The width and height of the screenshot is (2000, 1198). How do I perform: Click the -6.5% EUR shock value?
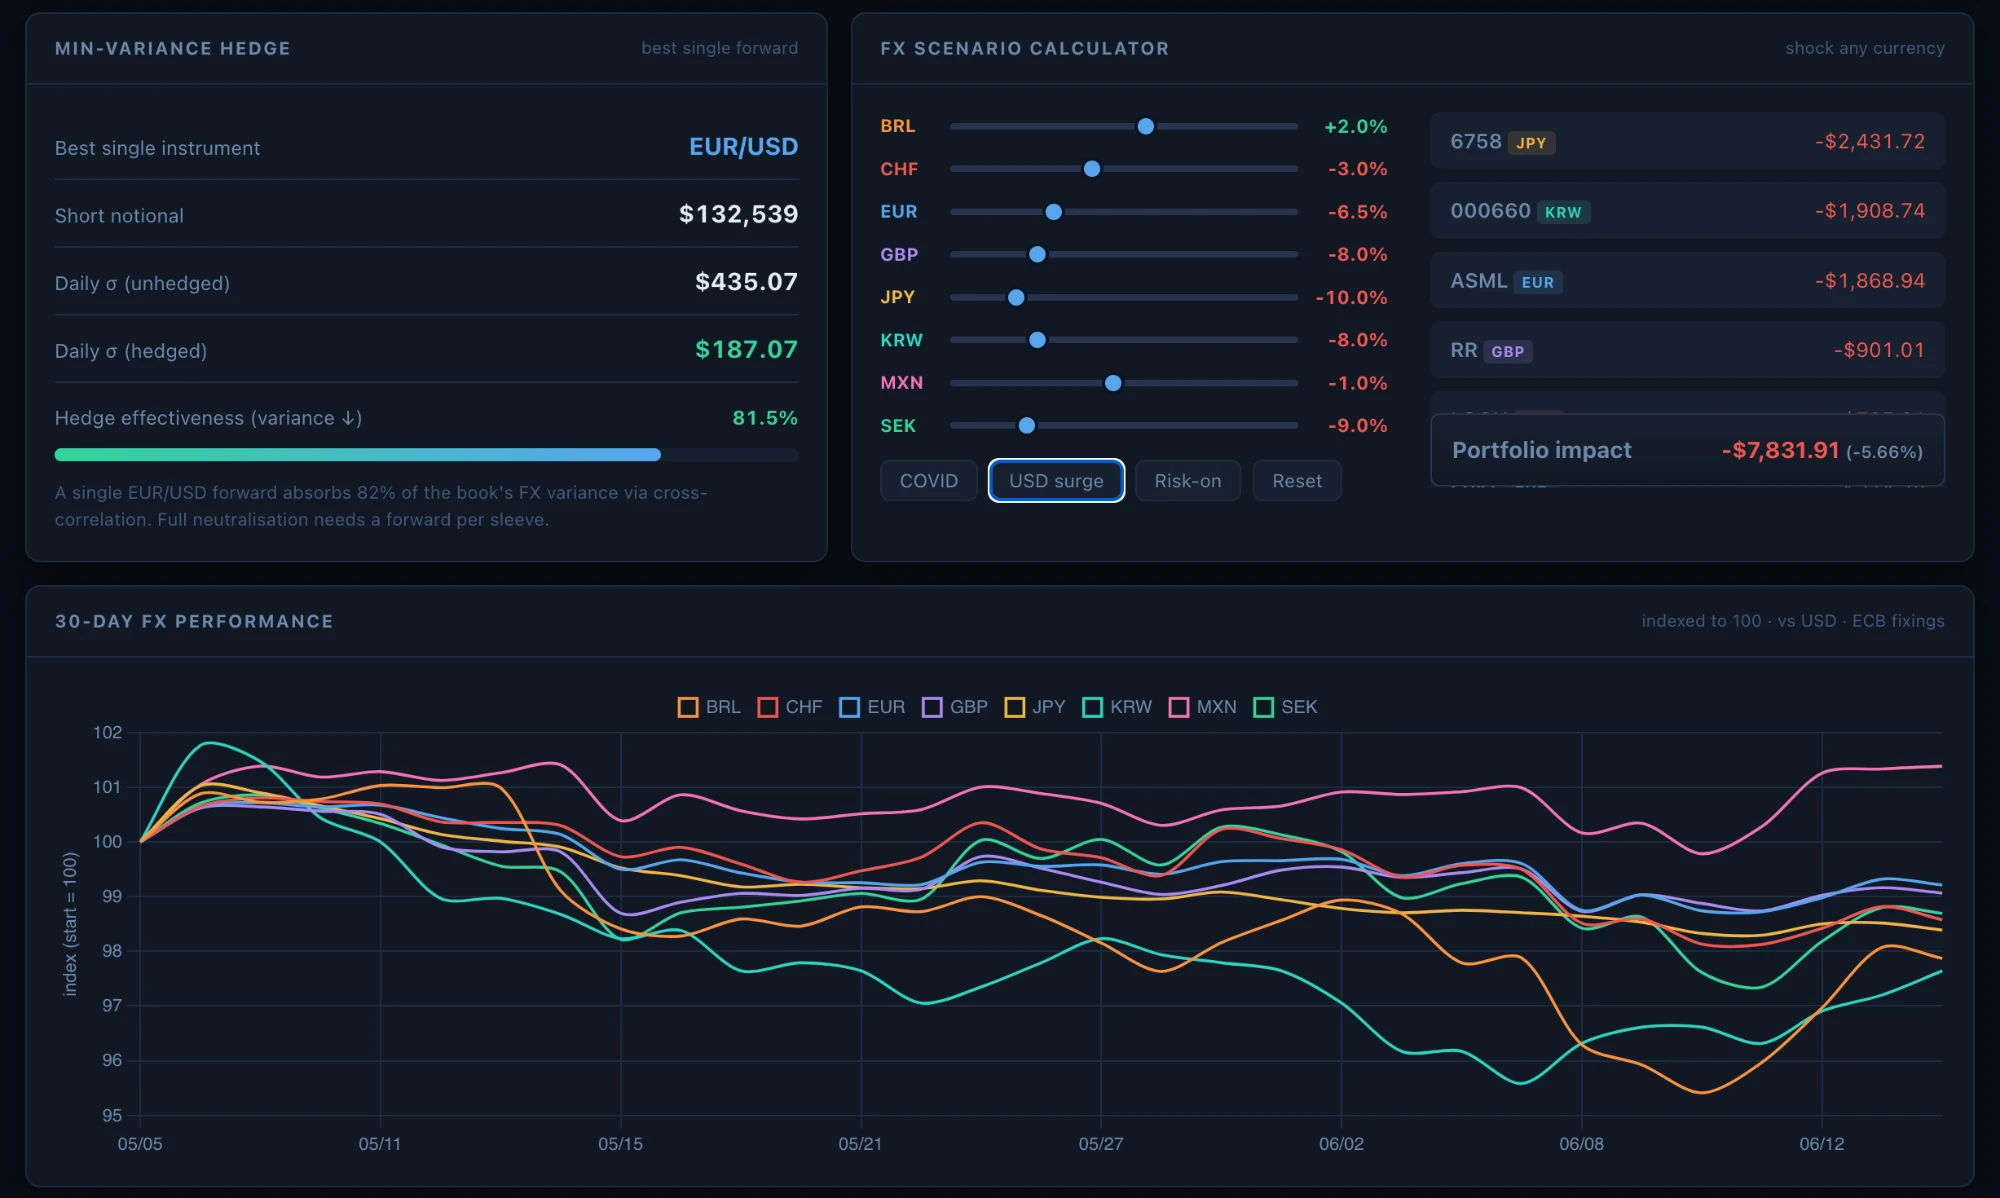pyautogui.click(x=1357, y=212)
